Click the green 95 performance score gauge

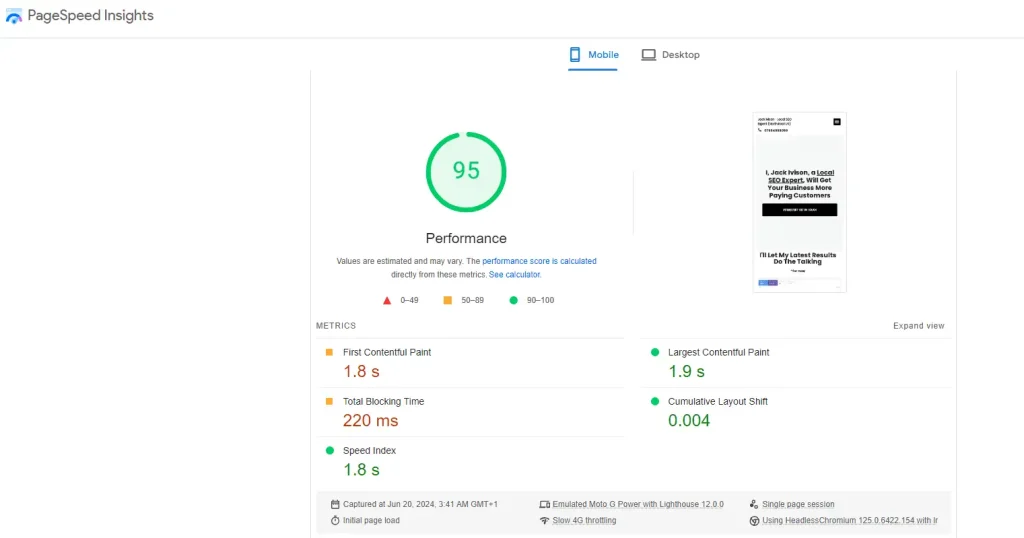466,171
